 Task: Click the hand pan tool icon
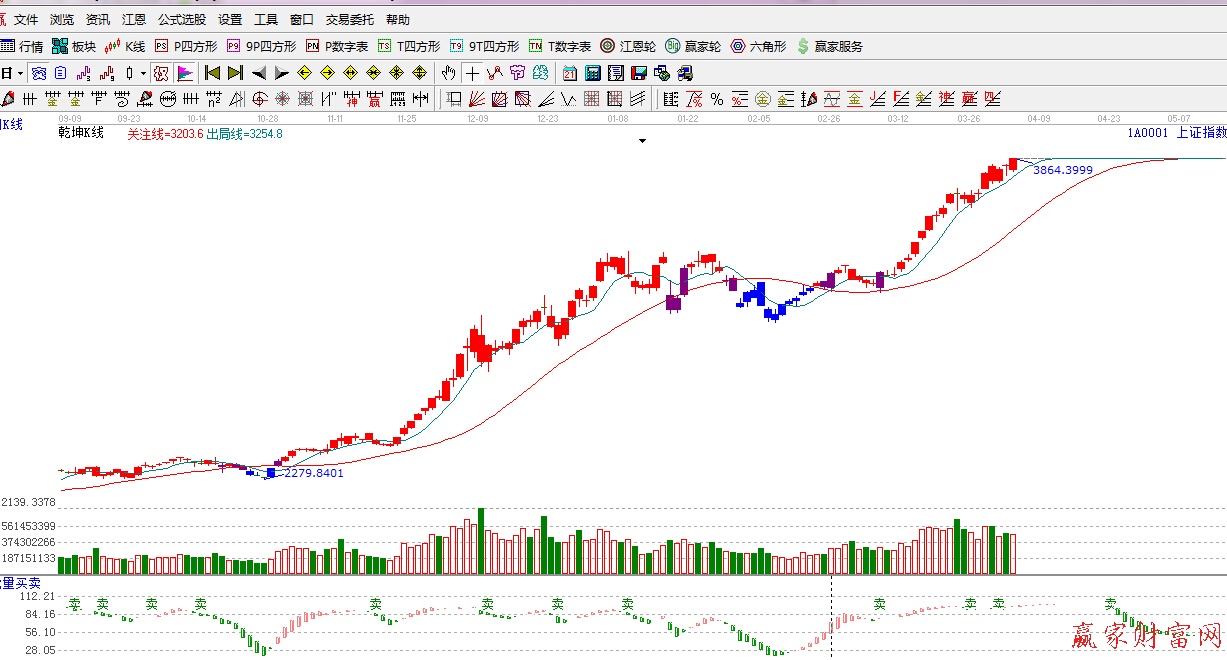[x=449, y=73]
